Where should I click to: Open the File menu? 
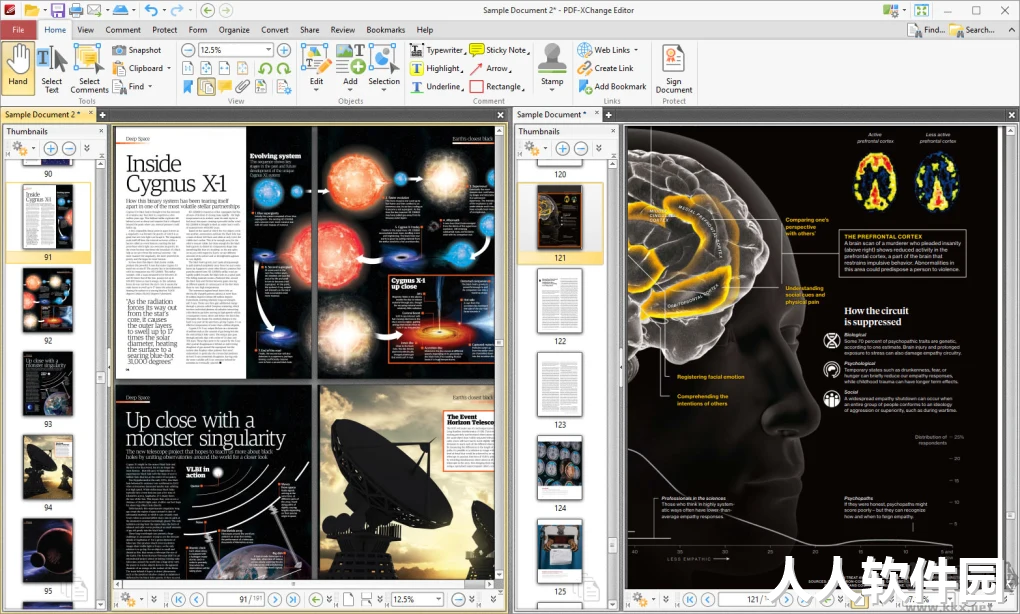tap(18, 30)
